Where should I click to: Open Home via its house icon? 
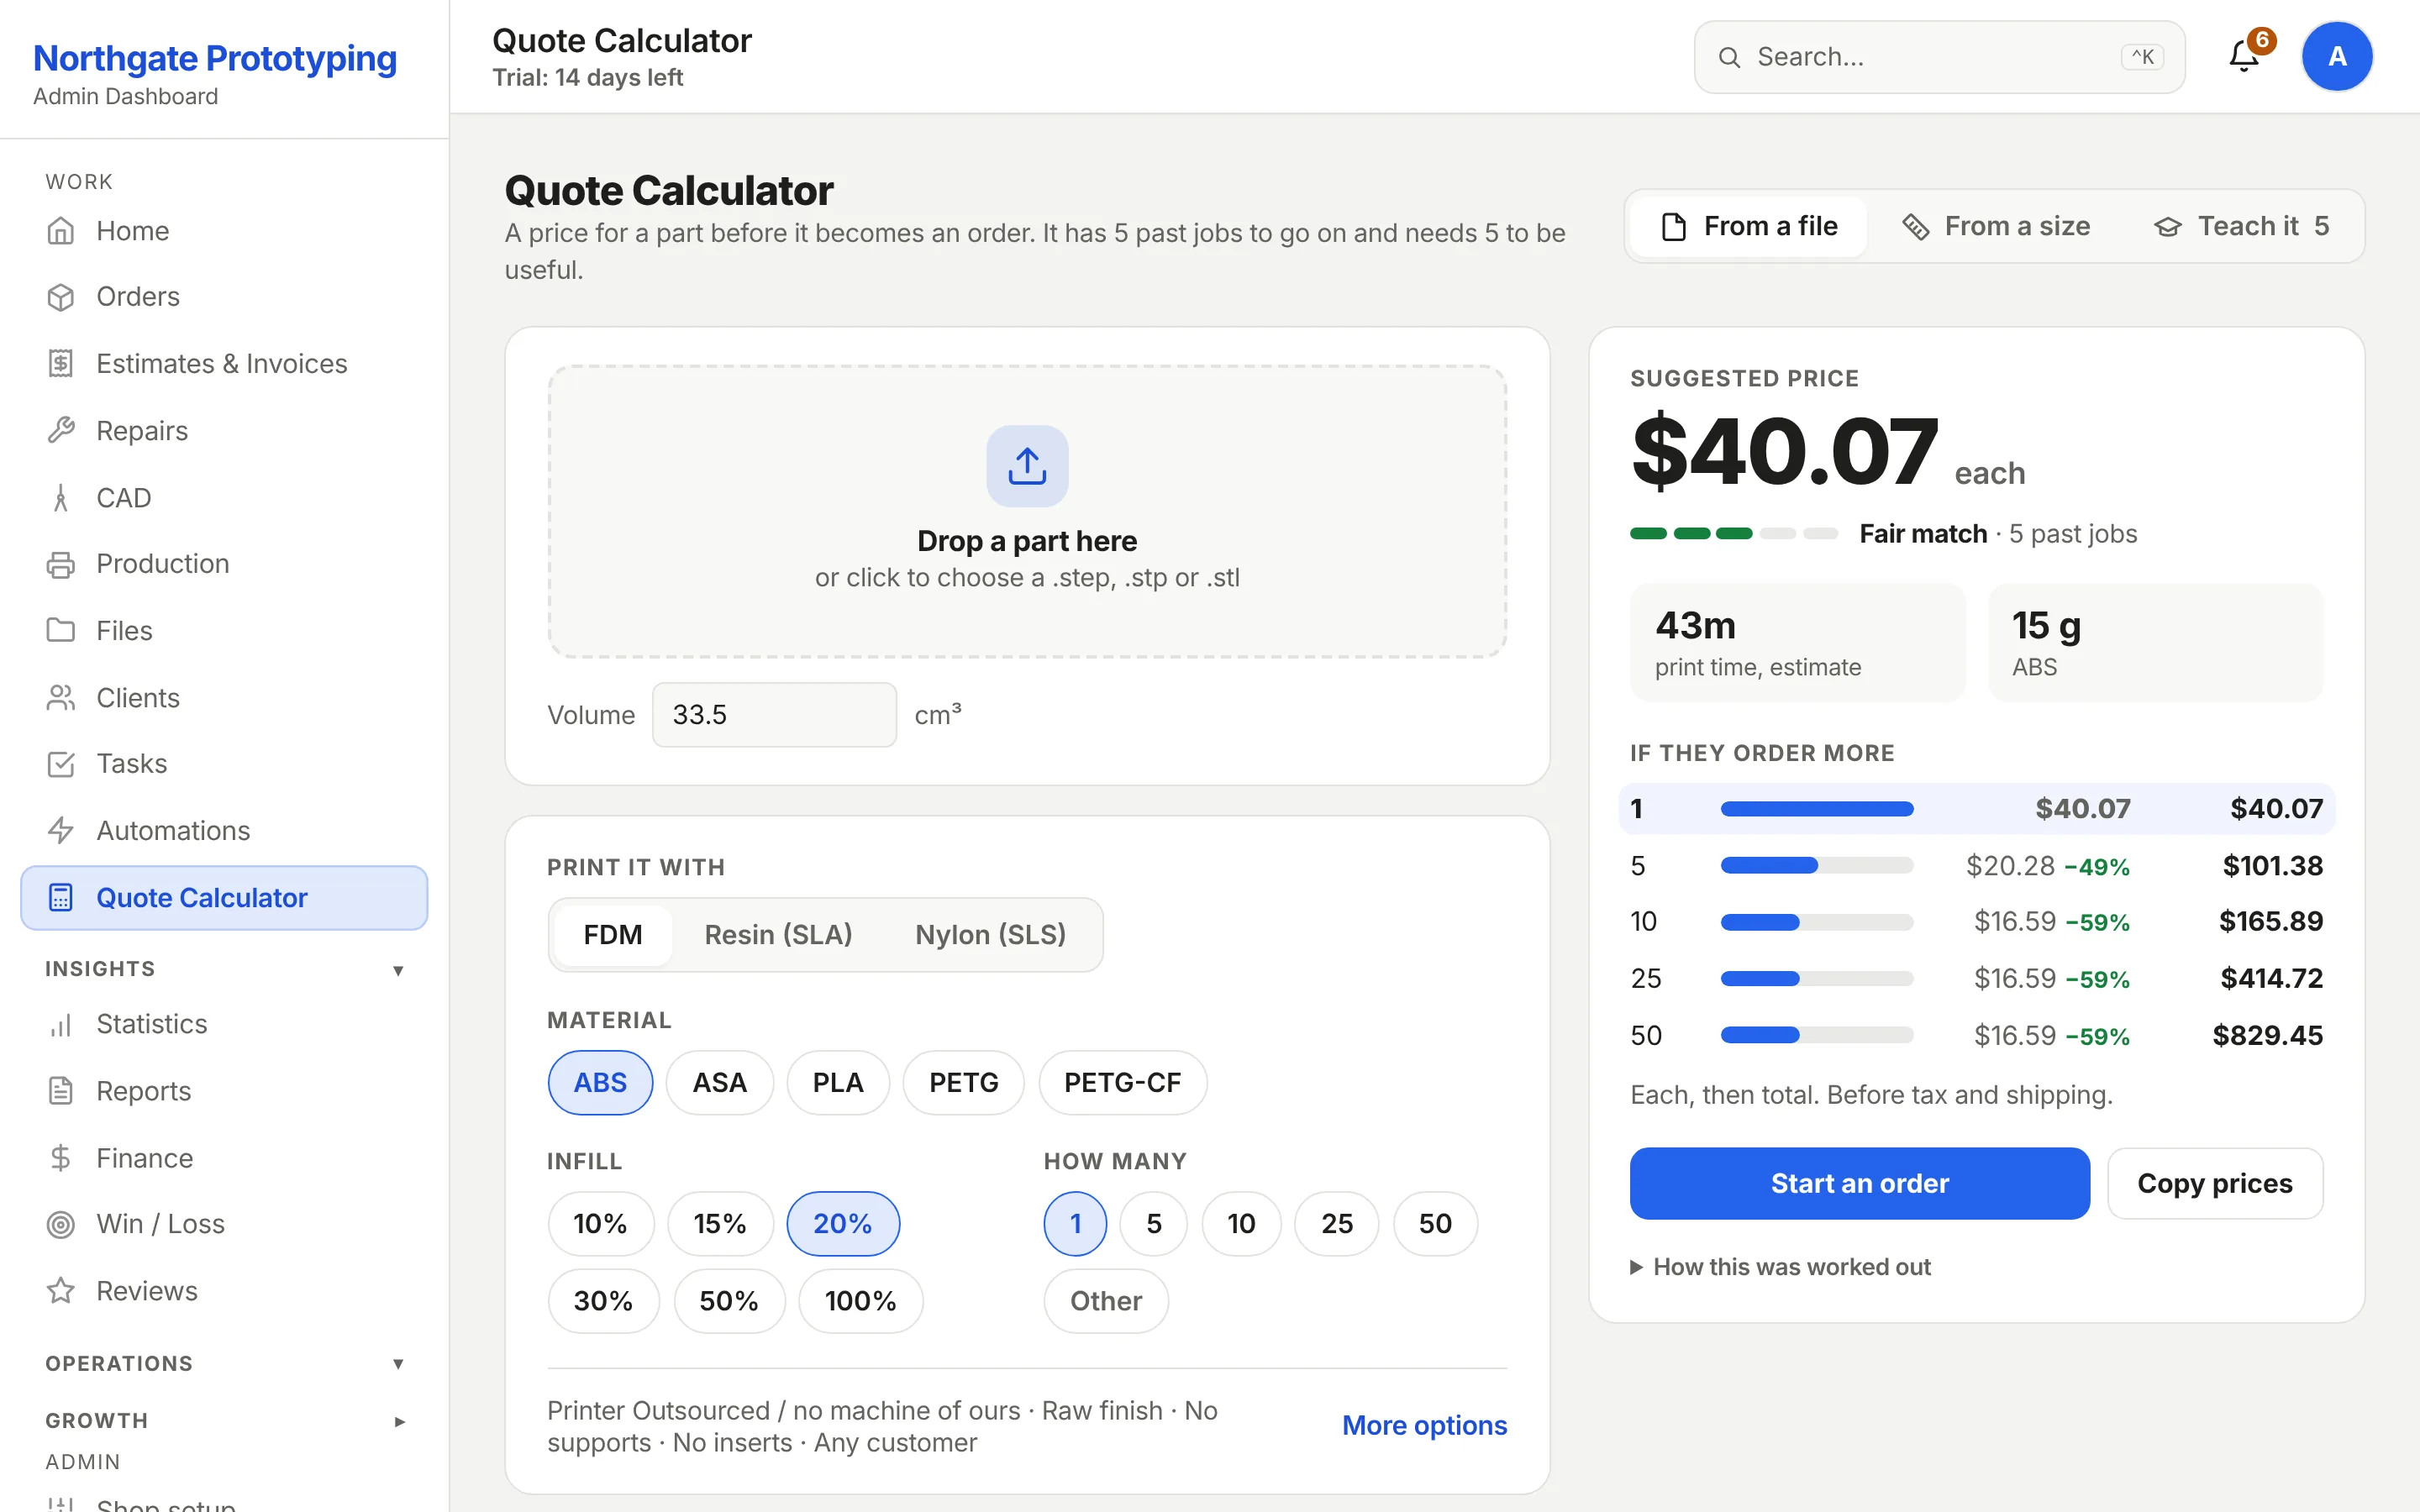[x=61, y=231]
